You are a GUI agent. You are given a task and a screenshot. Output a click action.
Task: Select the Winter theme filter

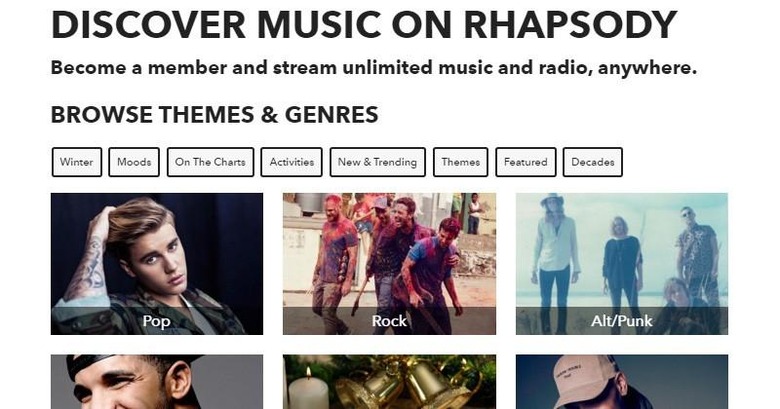(77, 162)
